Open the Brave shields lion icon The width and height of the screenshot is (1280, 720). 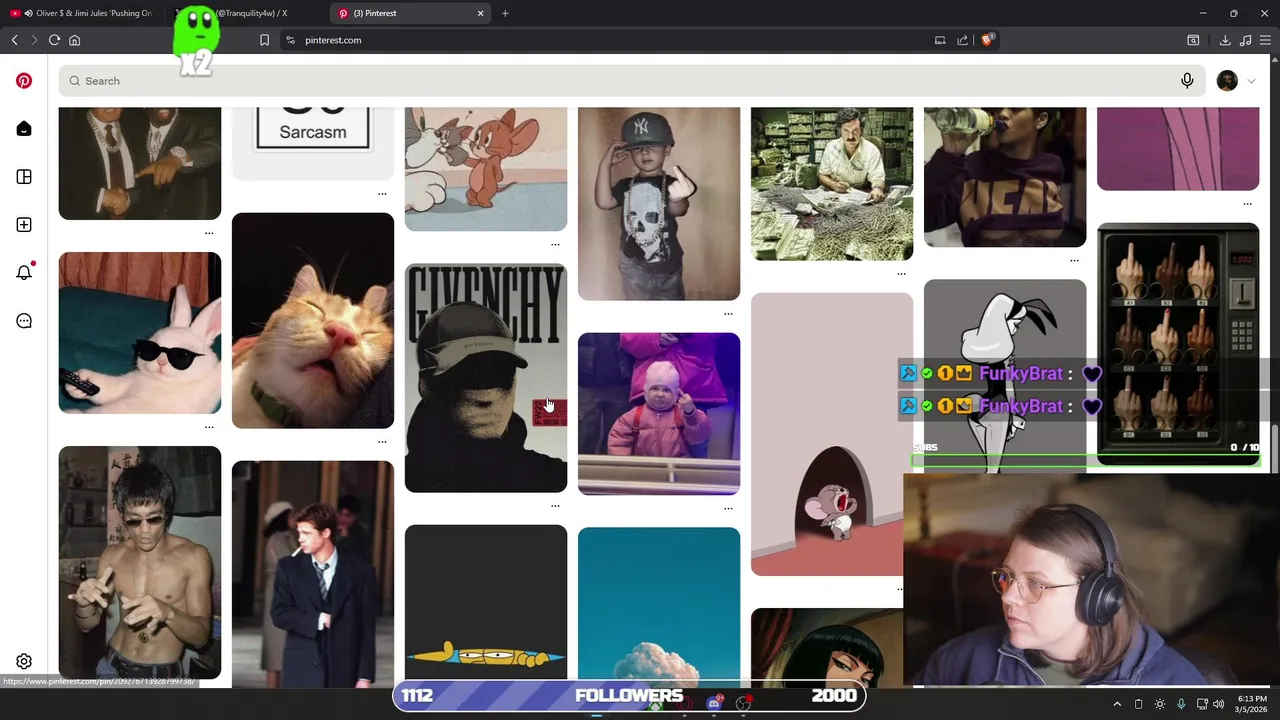click(987, 40)
